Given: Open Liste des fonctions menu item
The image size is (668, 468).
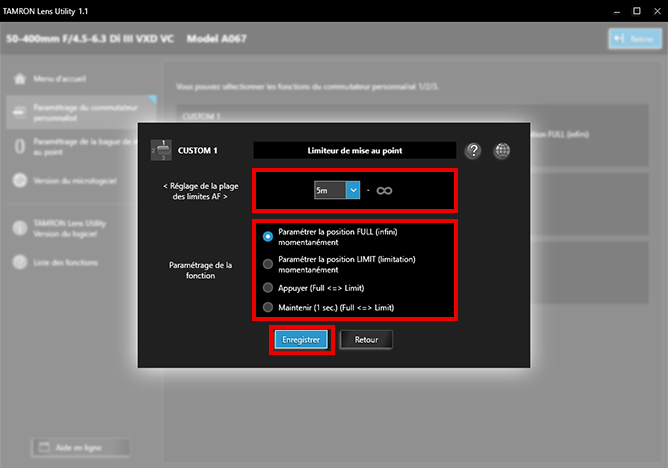Looking at the screenshot, I should (x=66, y=263).
